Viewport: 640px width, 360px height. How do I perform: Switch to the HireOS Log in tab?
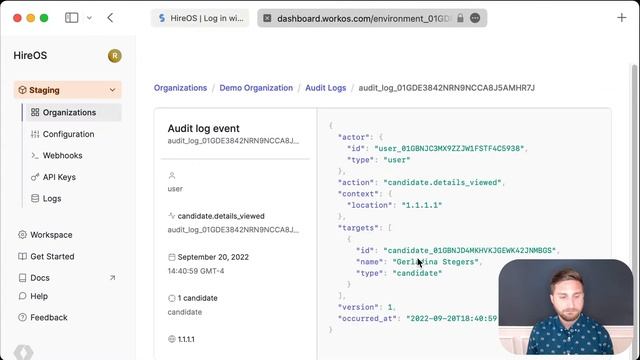tap(200, 18)
